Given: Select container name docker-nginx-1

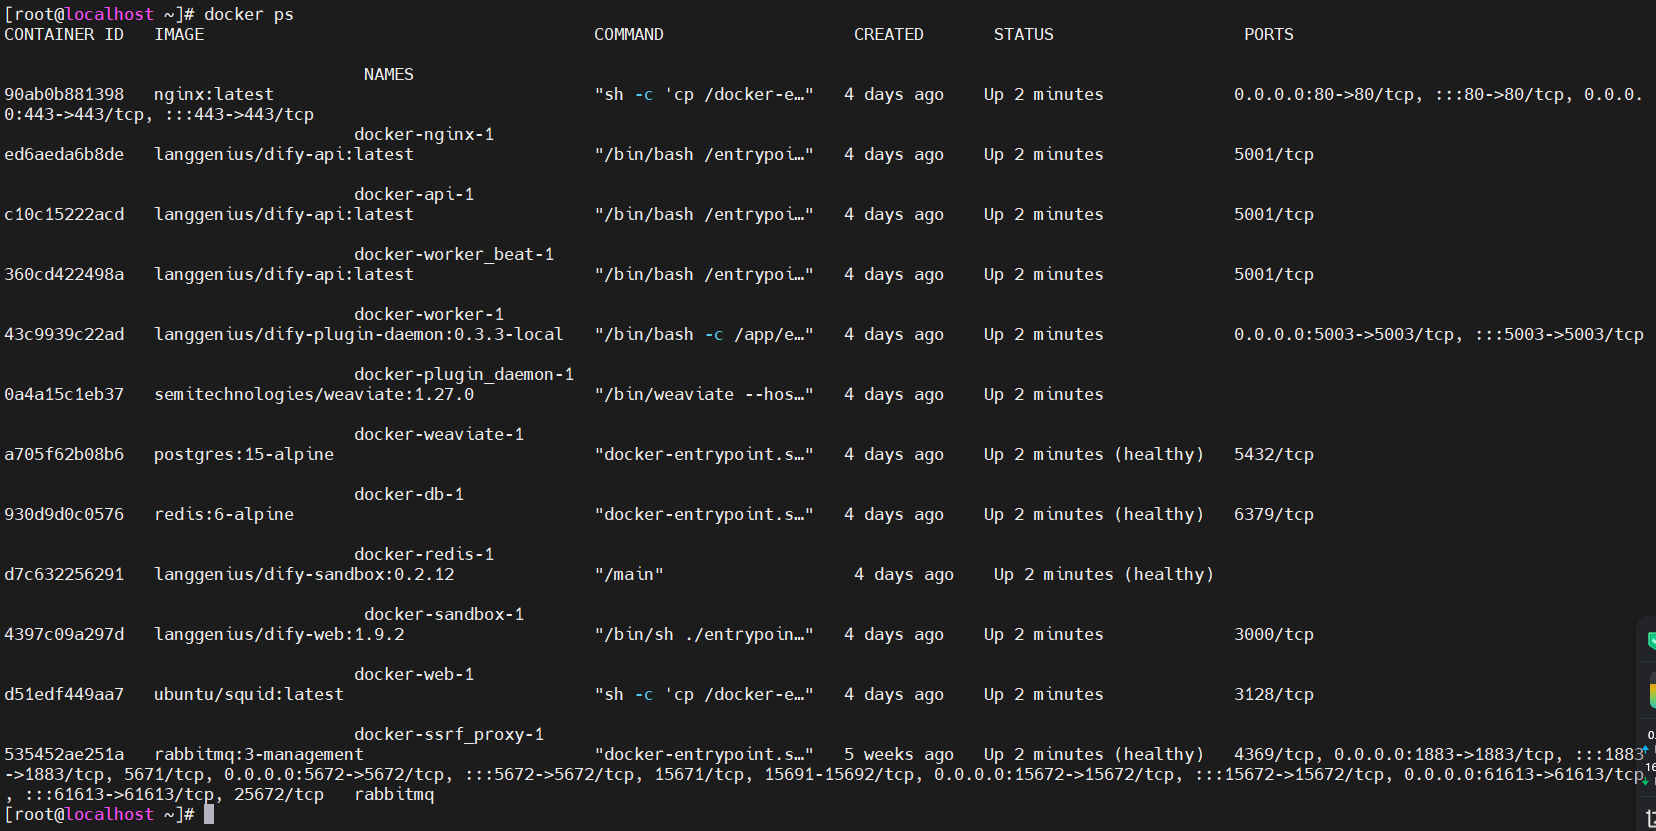Looking at the screenshot, I should pos(424,134).
